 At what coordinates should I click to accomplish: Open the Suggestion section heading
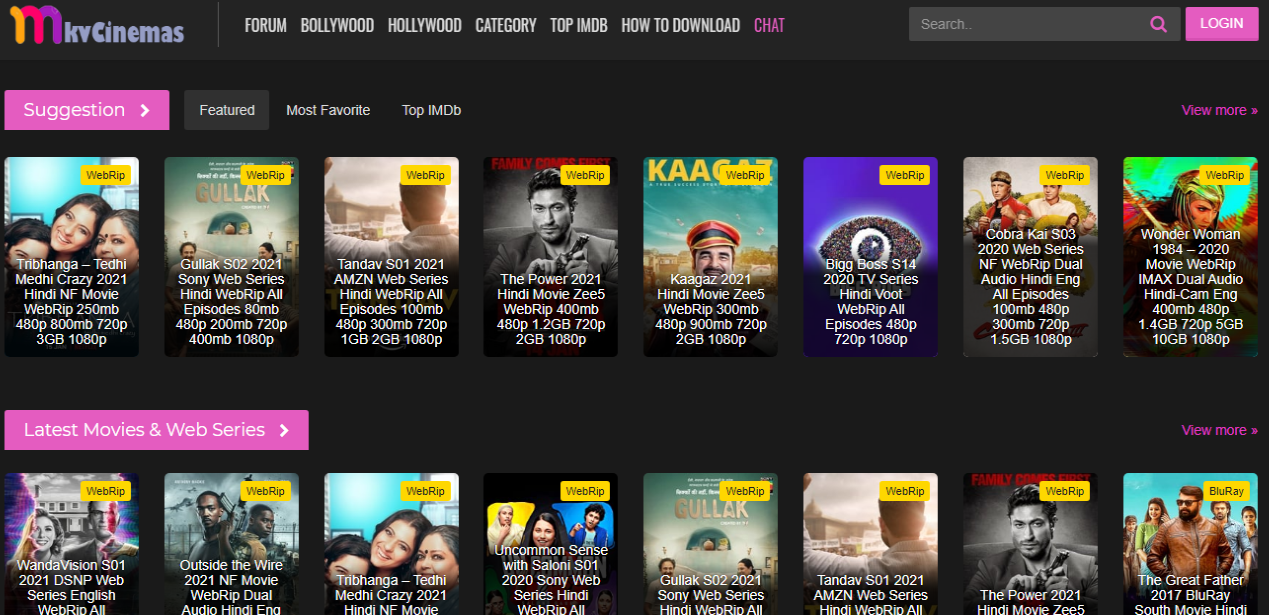coord(87,110)
